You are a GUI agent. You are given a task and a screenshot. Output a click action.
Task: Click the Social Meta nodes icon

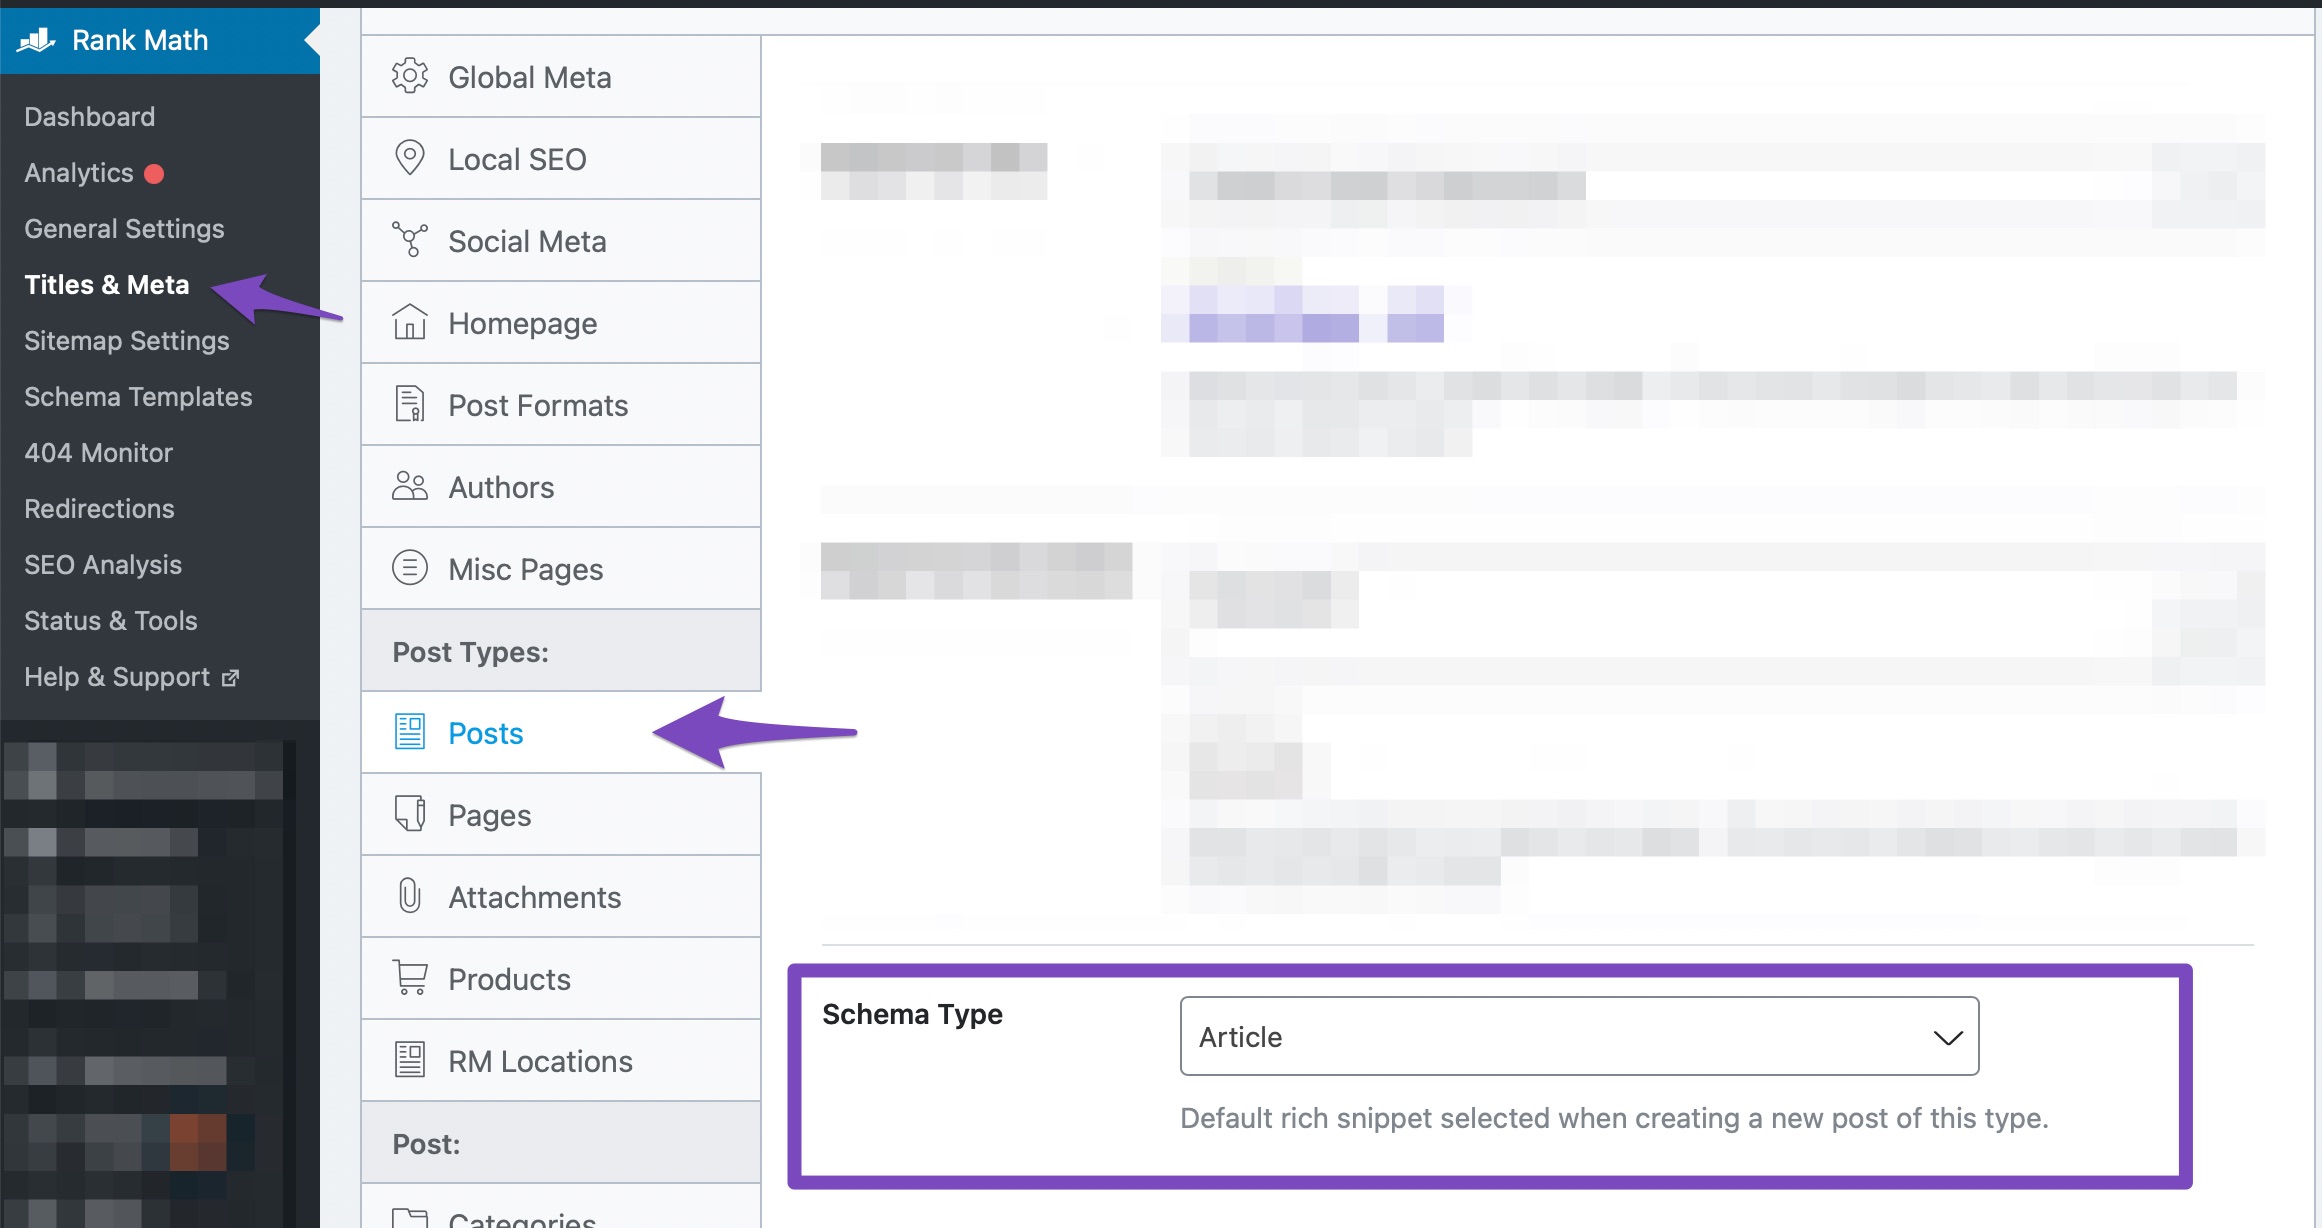[x=409, y=240]
